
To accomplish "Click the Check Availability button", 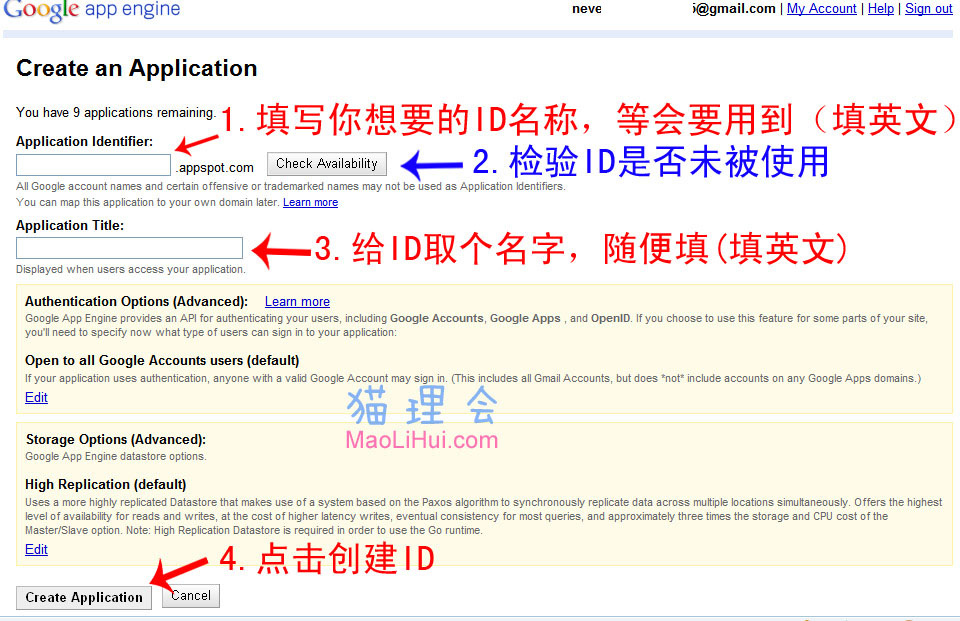I will coord(327,164).
